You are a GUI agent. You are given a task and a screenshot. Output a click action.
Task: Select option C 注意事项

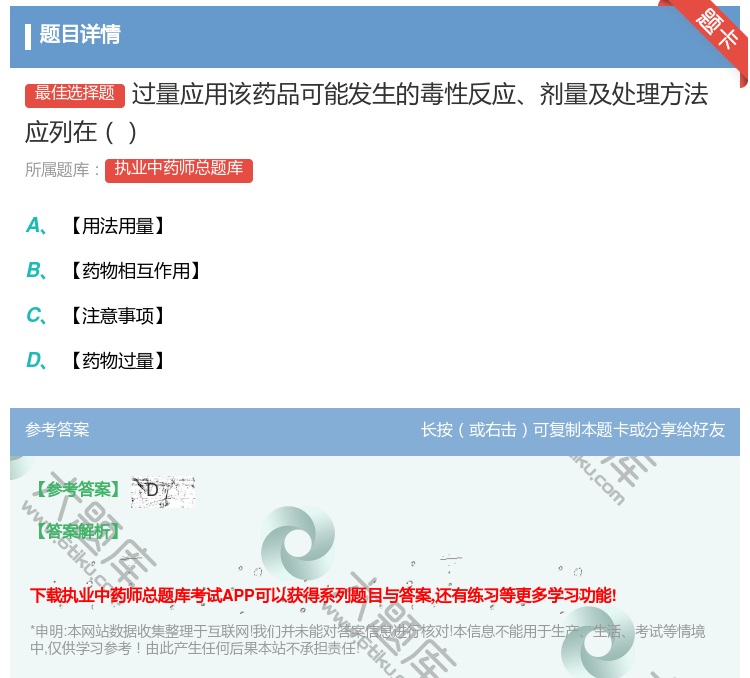[95, 316]
